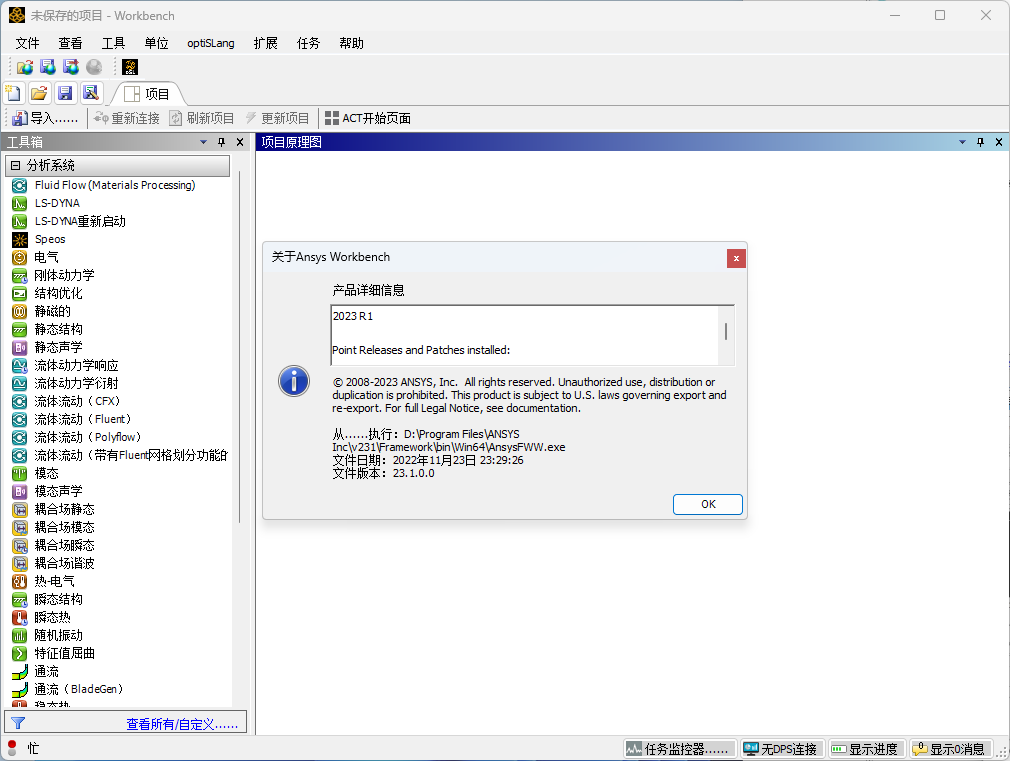Click the 刚体动力学 system icon

pos(19,276)
